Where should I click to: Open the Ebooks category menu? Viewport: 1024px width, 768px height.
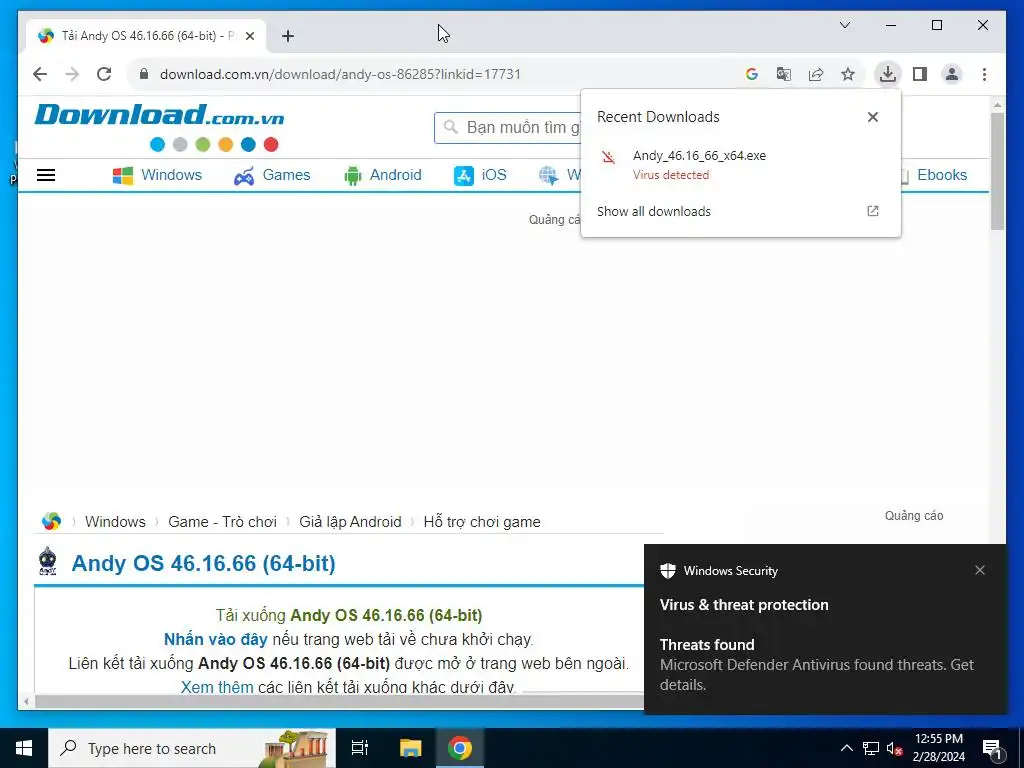[933, 175]
